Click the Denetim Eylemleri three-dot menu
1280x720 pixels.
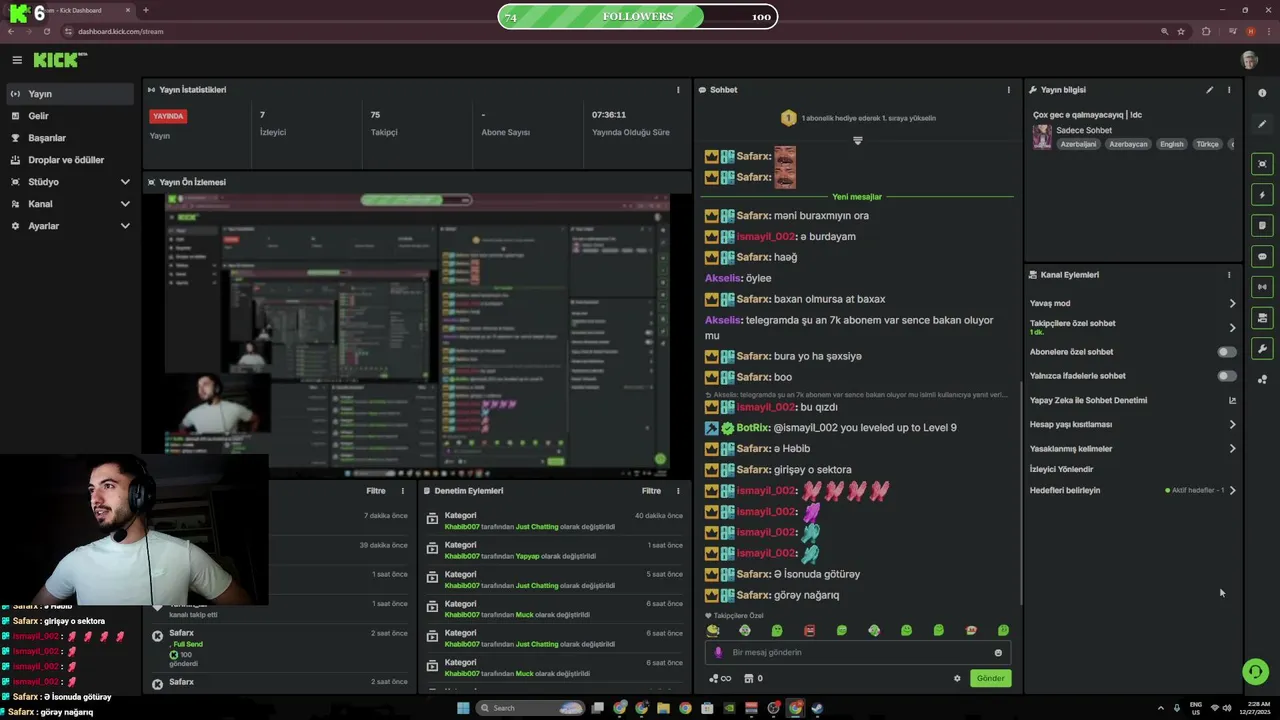(678, 491)
